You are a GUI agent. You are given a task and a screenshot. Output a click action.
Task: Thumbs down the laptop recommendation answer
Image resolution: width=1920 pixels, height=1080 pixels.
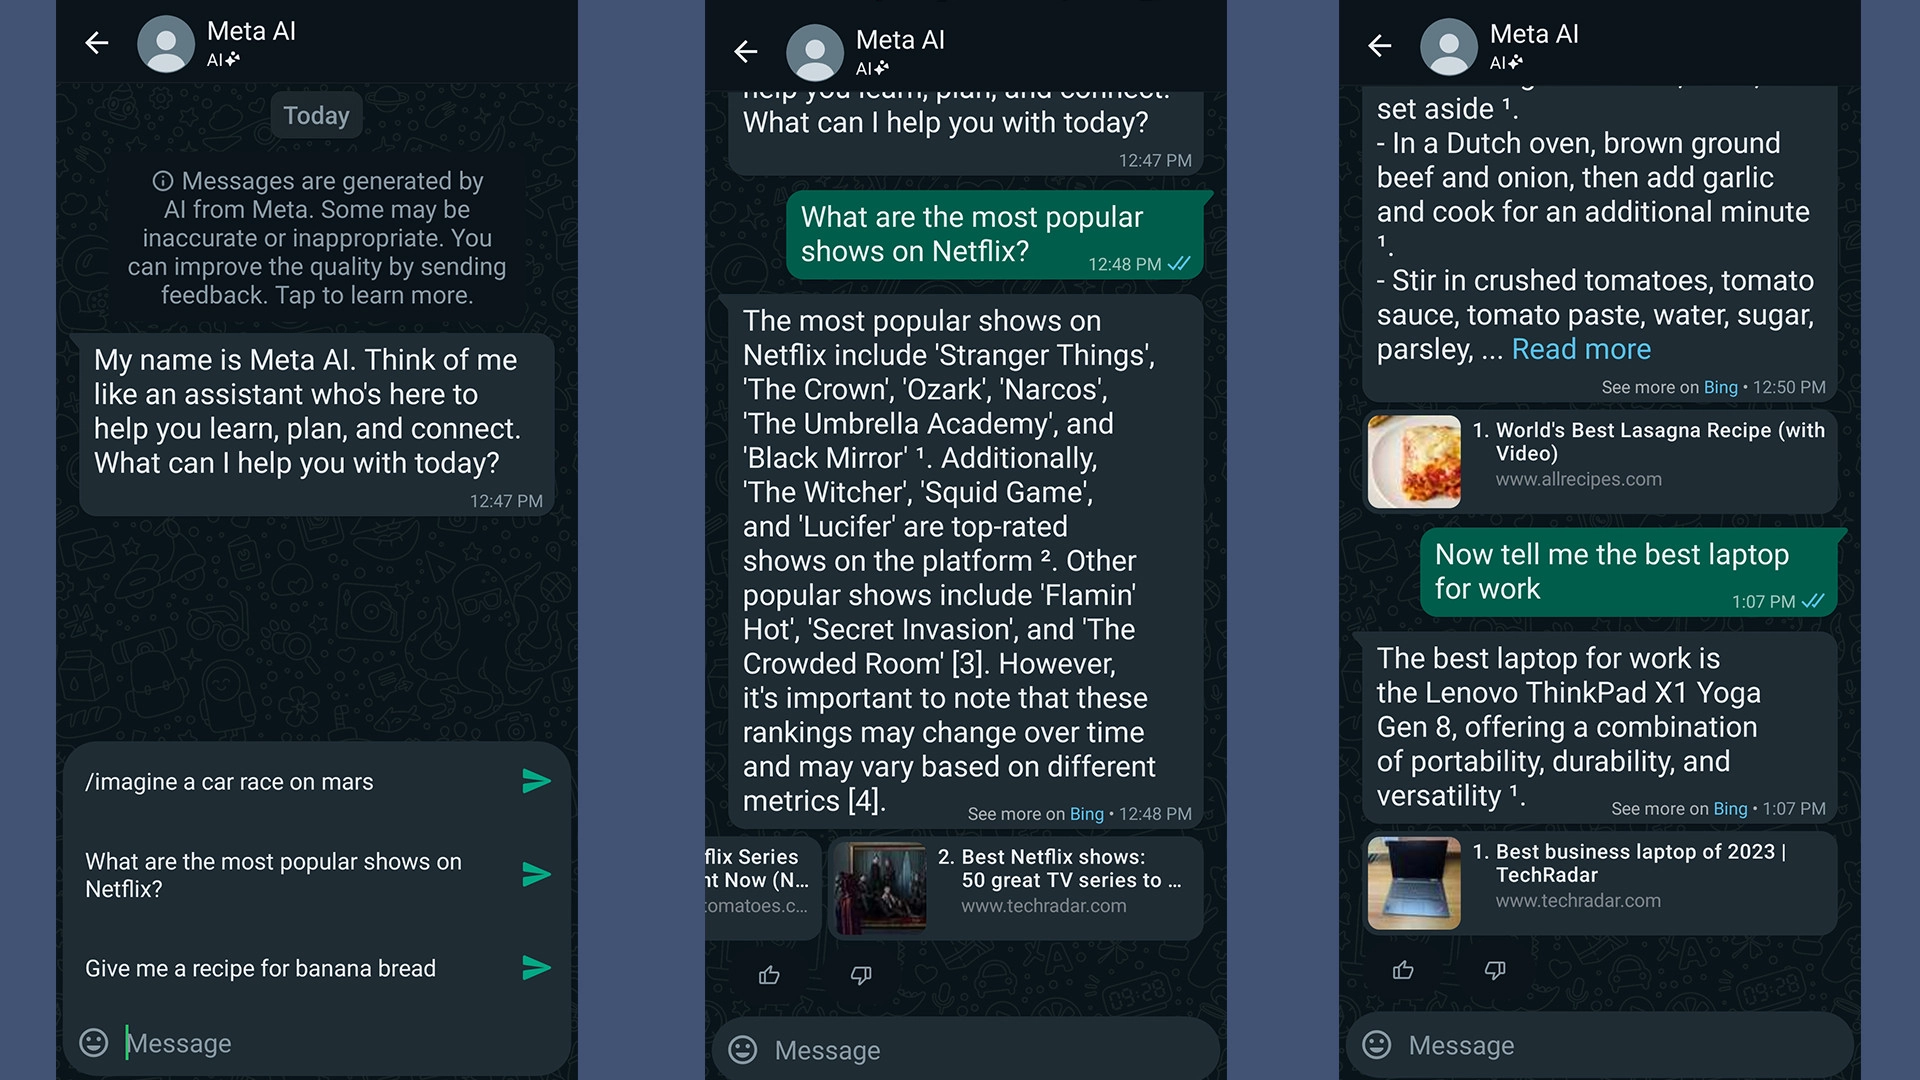point(1495,970)
